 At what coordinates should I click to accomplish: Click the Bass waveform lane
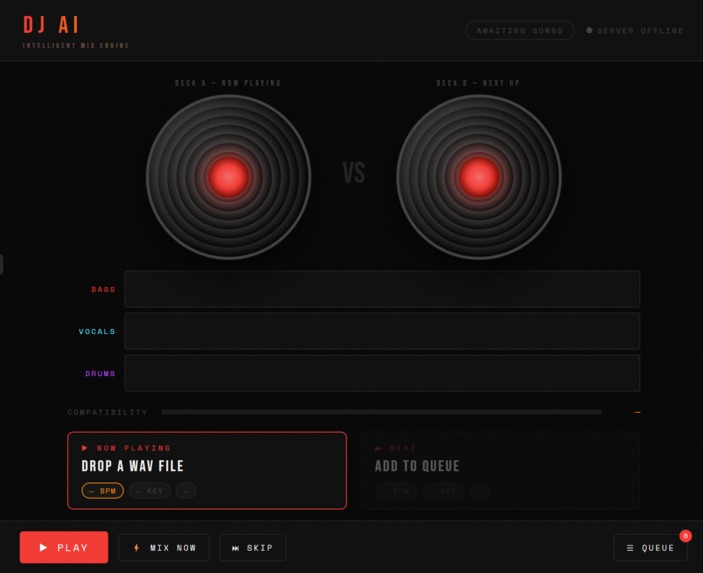click(x=382, y=289)
